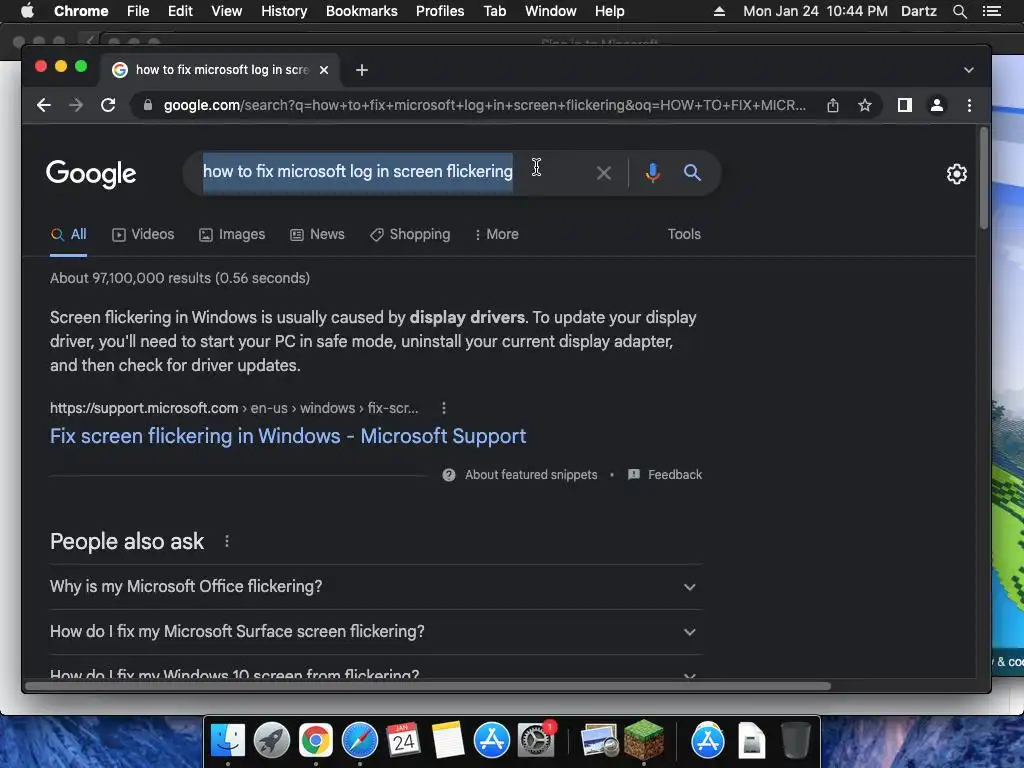Click the Apple menu logo
Screen dimensions: 1024x768
click(27, 11)
